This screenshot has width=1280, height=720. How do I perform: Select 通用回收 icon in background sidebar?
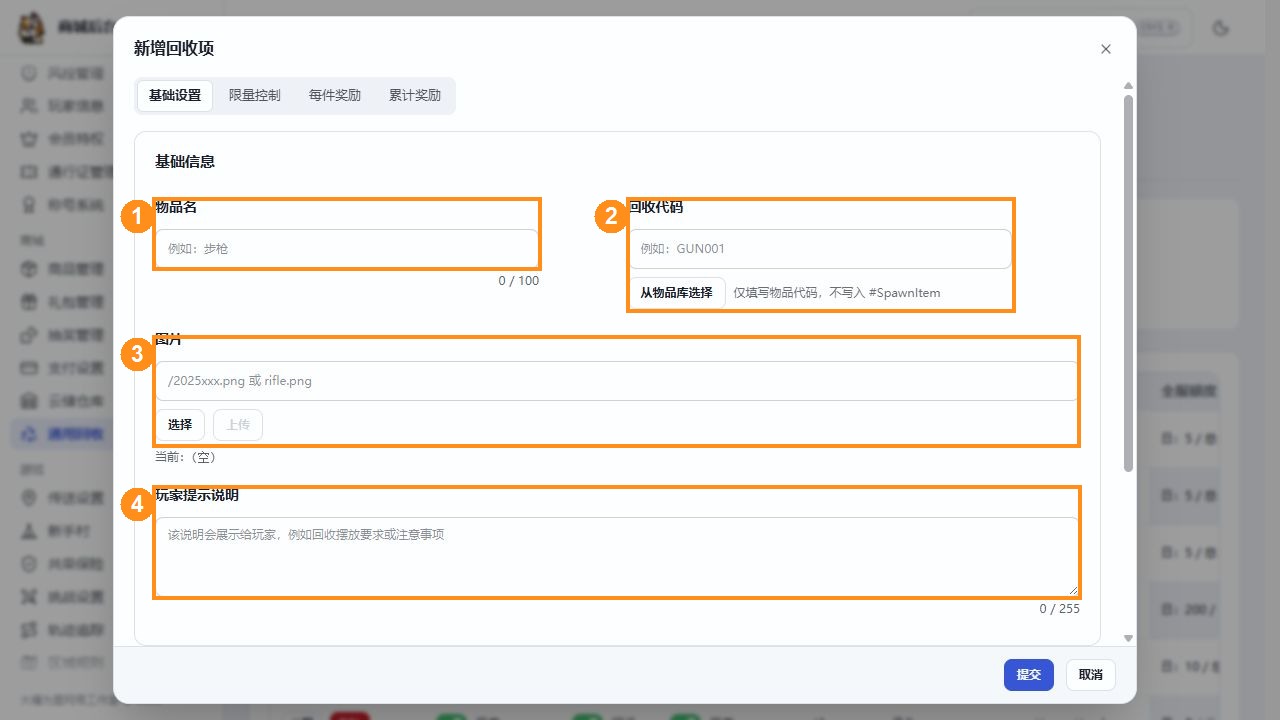(29, 433)
